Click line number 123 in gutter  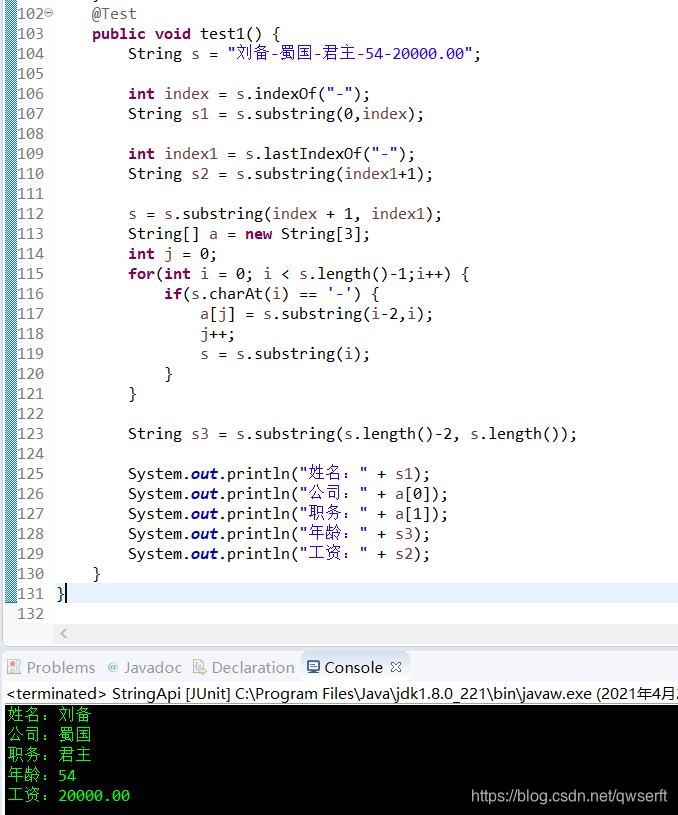30,434
